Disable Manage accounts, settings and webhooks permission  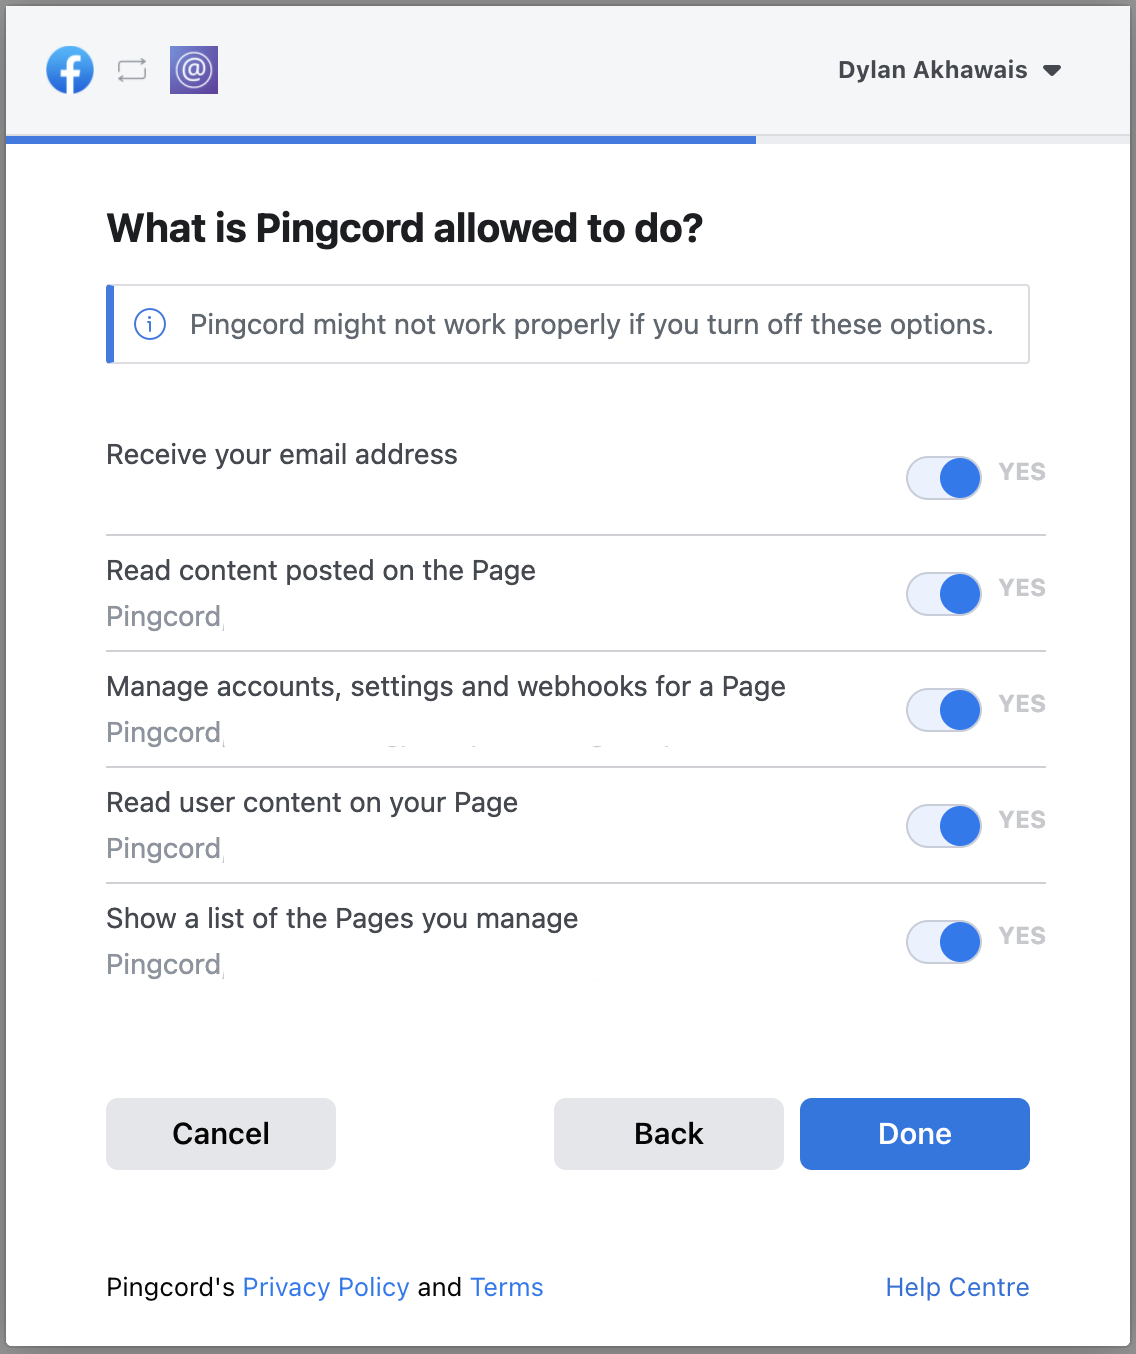click(944, 710)
